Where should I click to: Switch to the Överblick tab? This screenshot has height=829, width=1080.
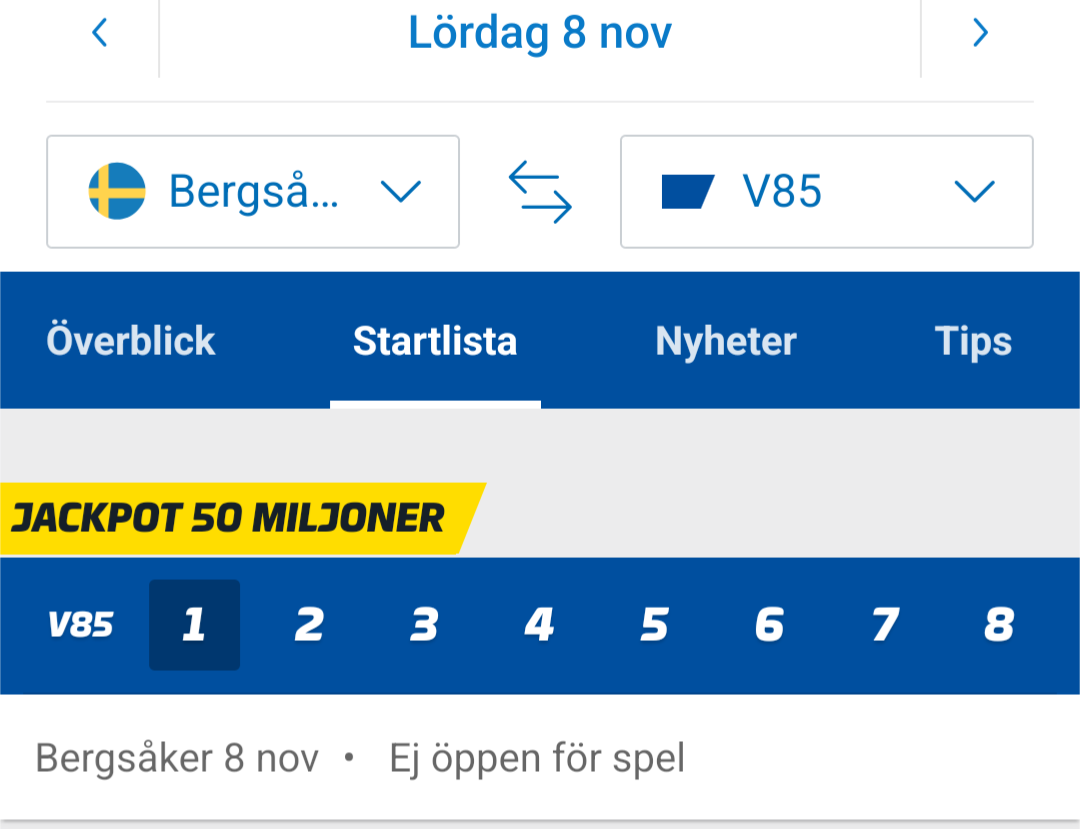(131, 342)
